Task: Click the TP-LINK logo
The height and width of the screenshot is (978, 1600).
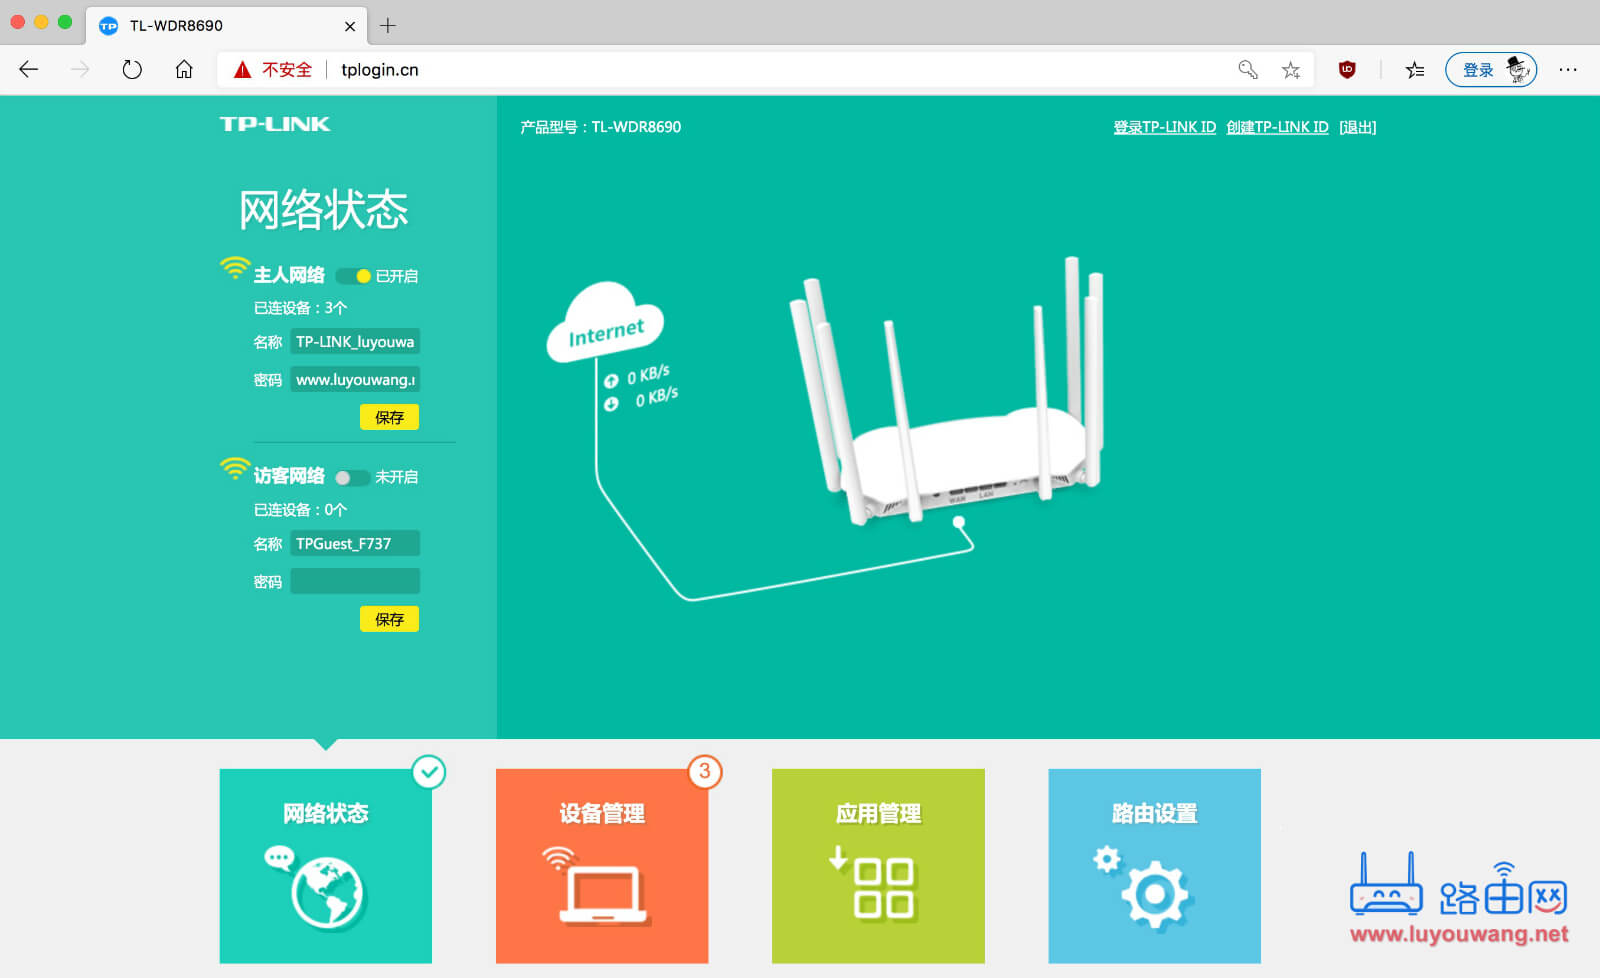Action: (x=275, y=124)
